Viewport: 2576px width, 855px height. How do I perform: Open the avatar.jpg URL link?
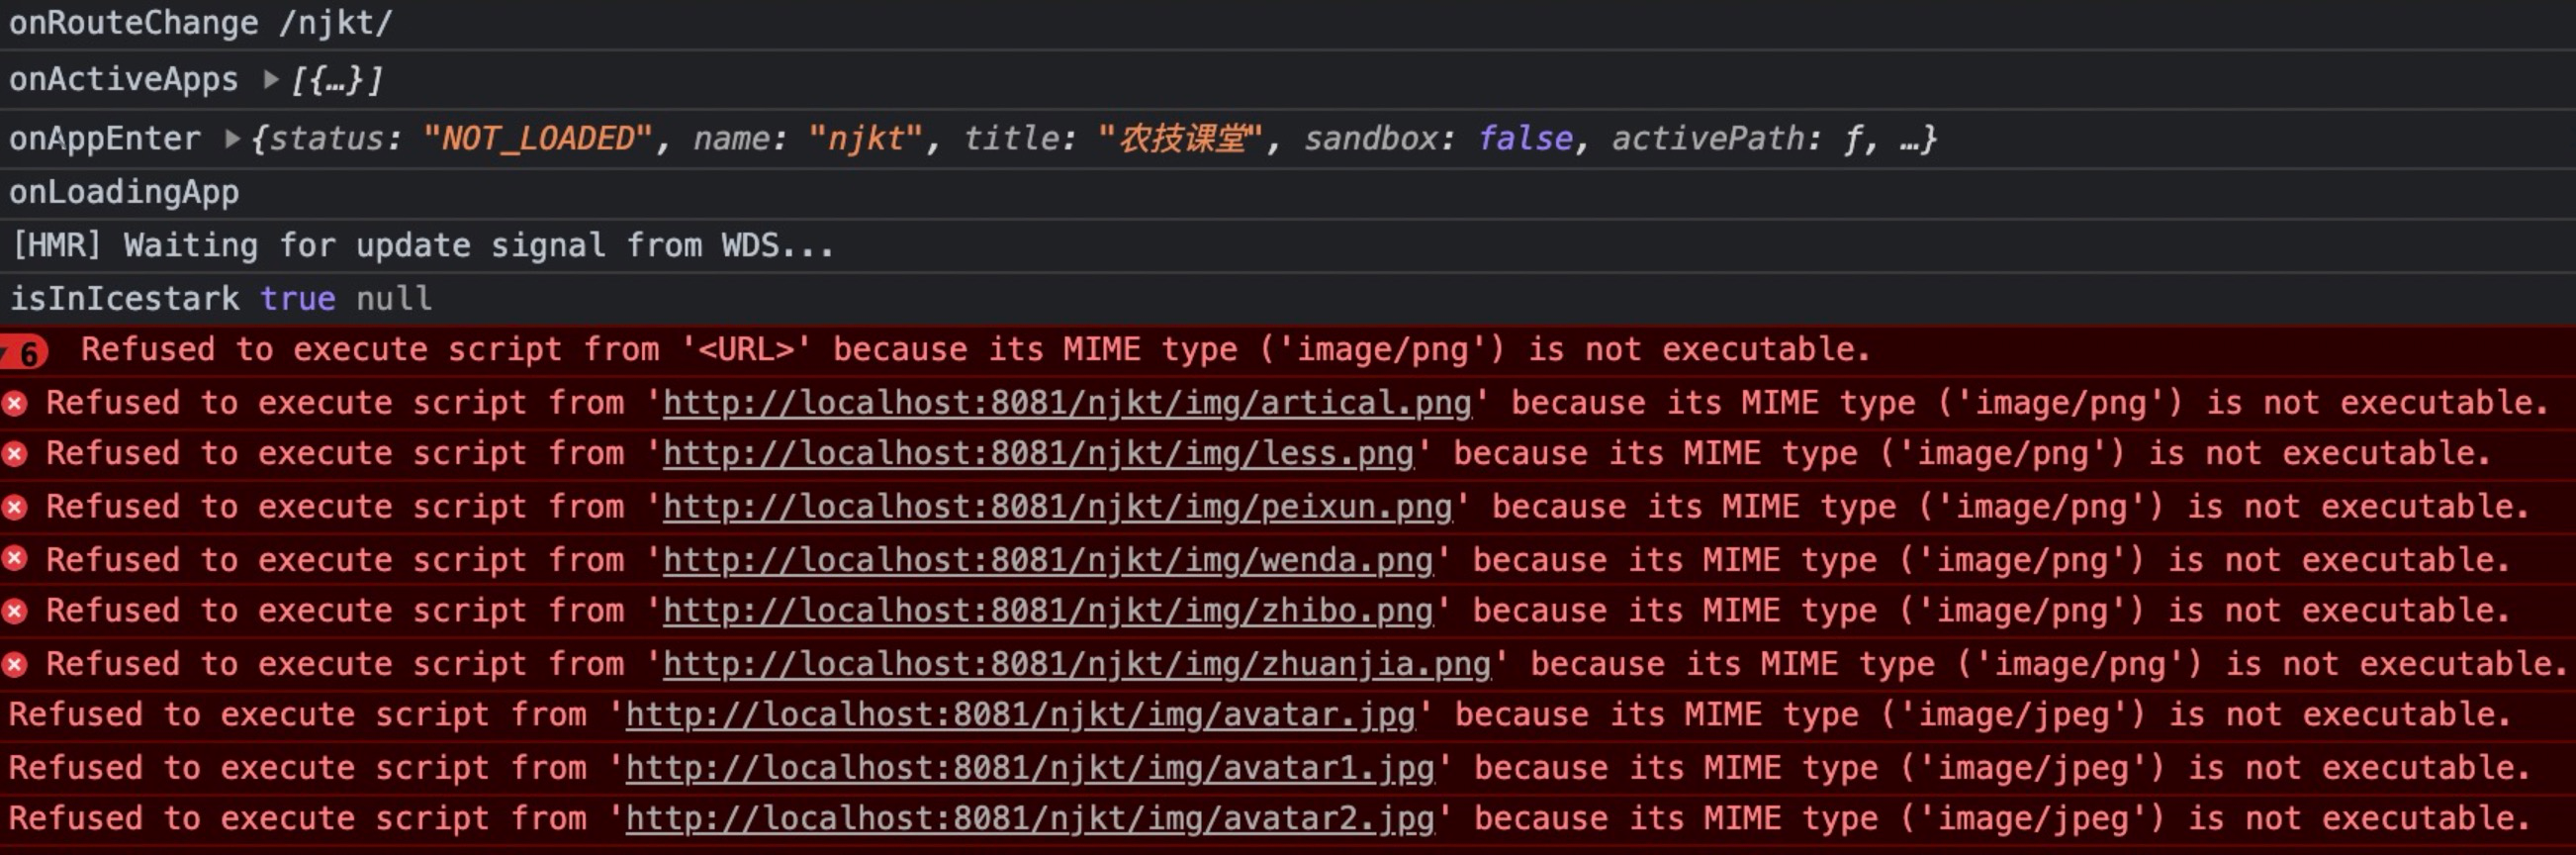click(x=1020, y=715)
